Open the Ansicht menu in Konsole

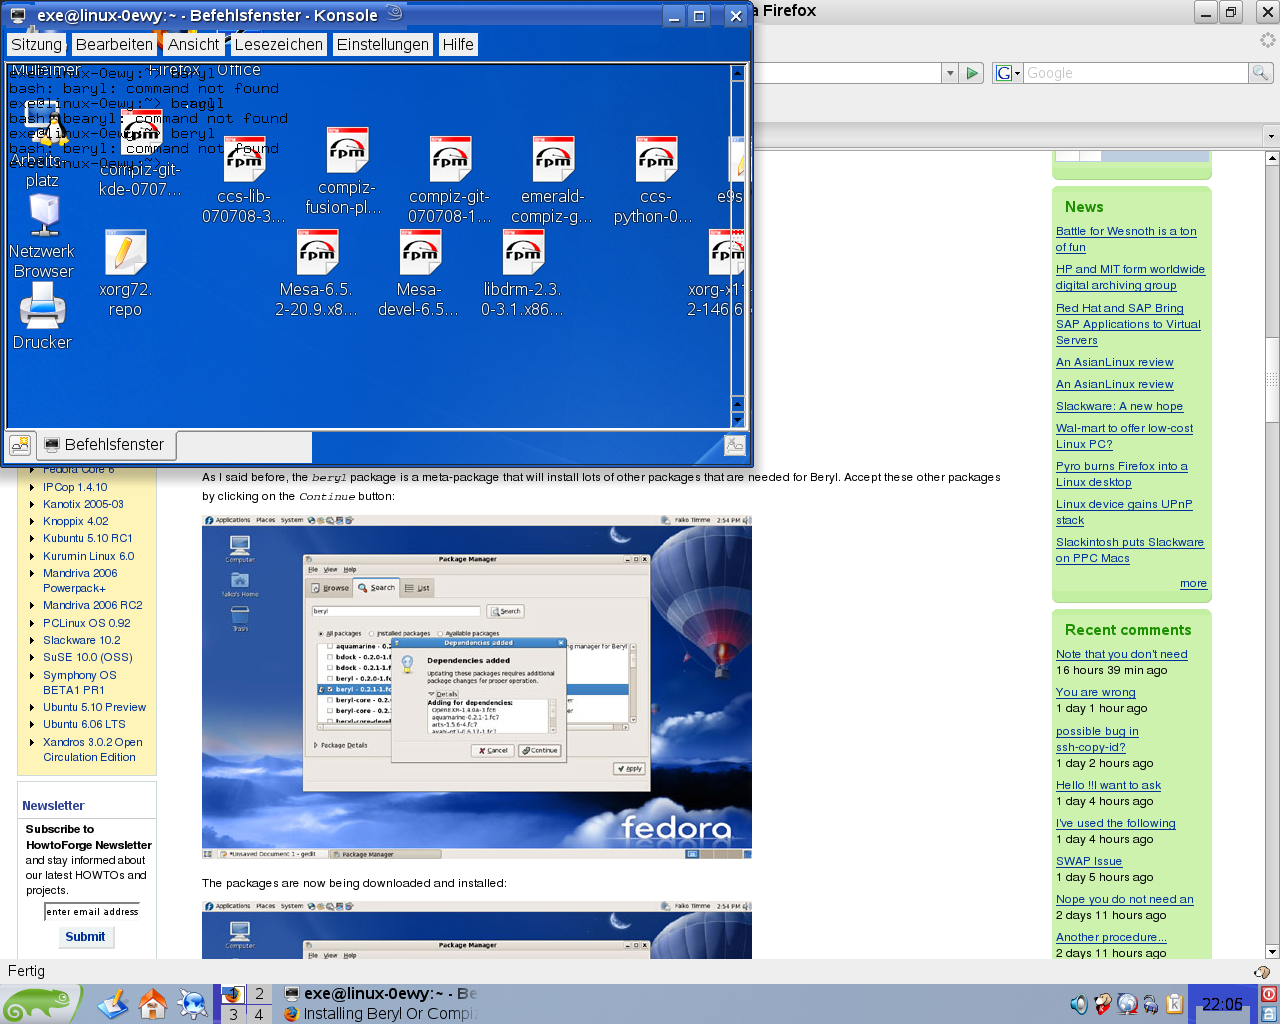click(194, 45)
